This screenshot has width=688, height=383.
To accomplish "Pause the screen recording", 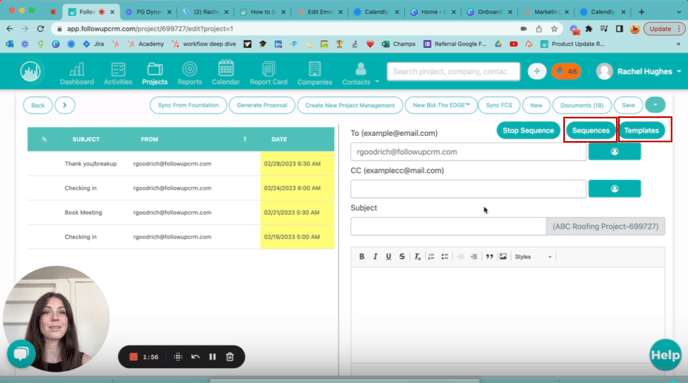I will pos(212,357).
